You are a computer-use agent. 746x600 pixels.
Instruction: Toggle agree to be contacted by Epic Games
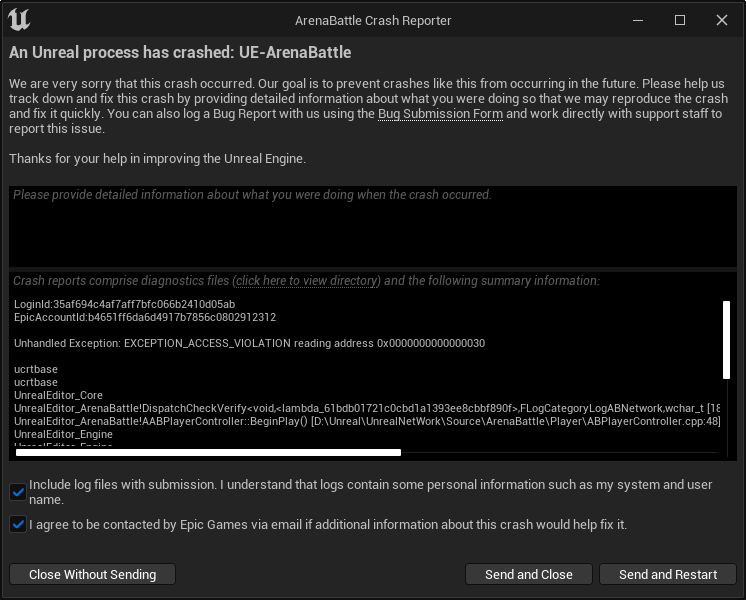coord(18,524)
